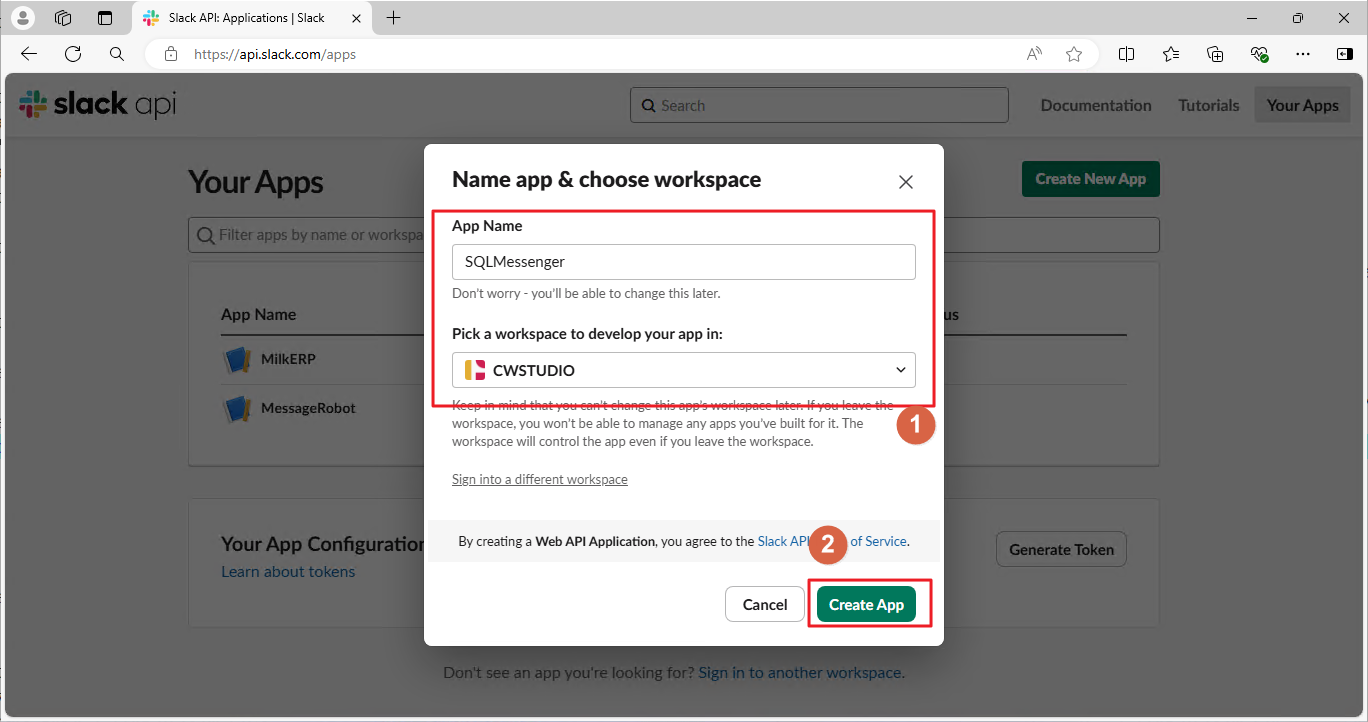Go back to previous page

[x=29, y=54]
